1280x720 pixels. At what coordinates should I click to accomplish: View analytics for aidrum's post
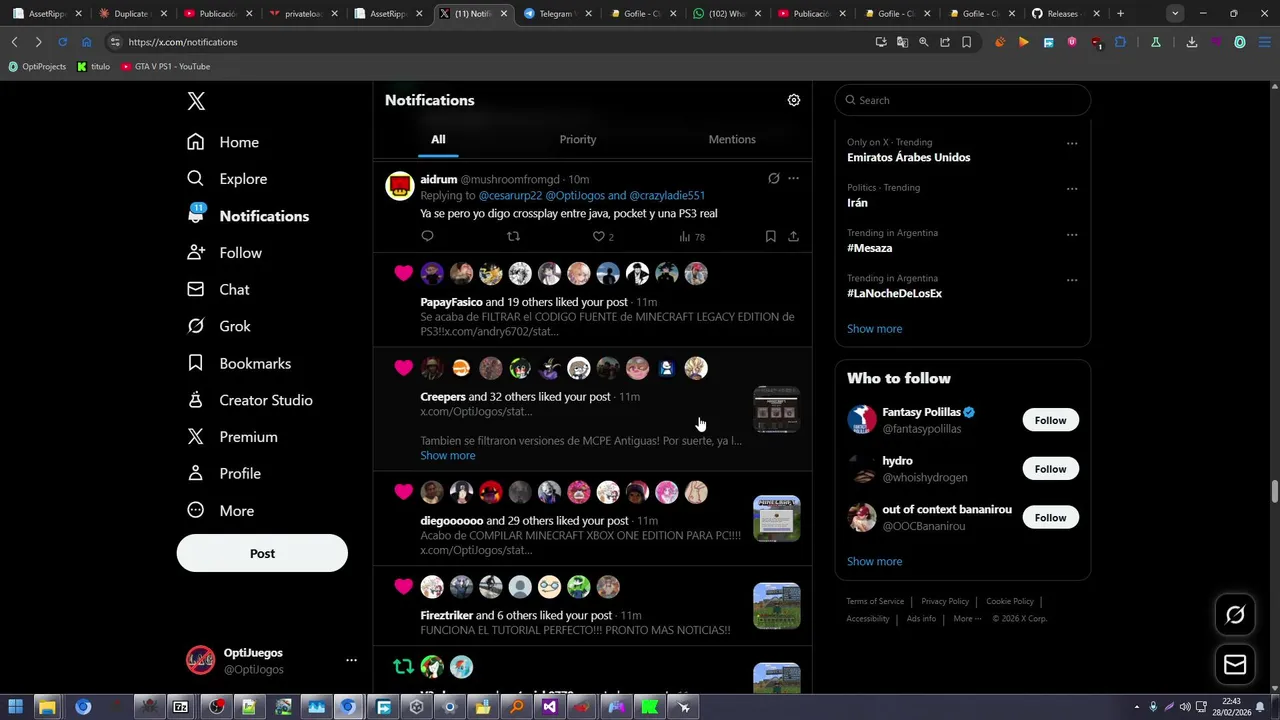692,236
